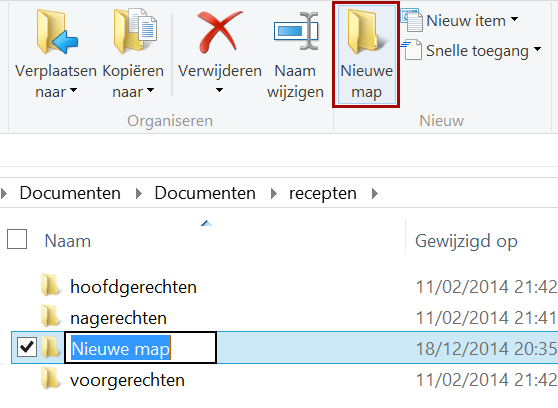Click the Naam wijzigen rename icon
This screenshot has height=408, width=558.
click(296, 31)
